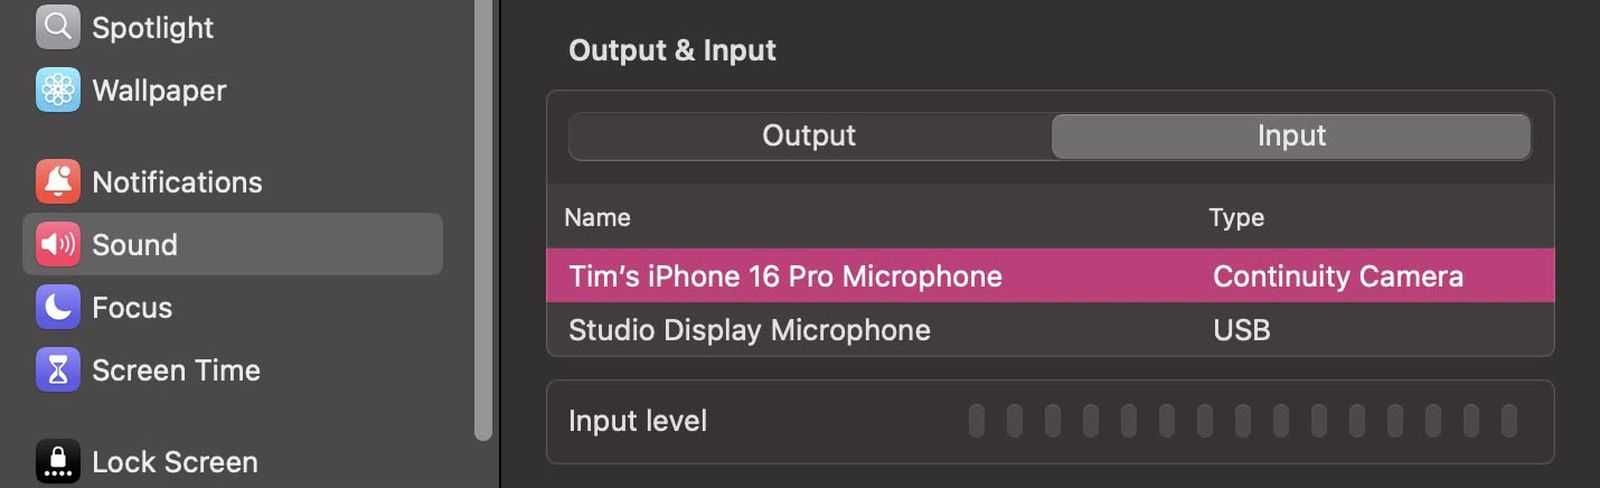Click the Wallpaper flower icon

[x=58, y=90]
